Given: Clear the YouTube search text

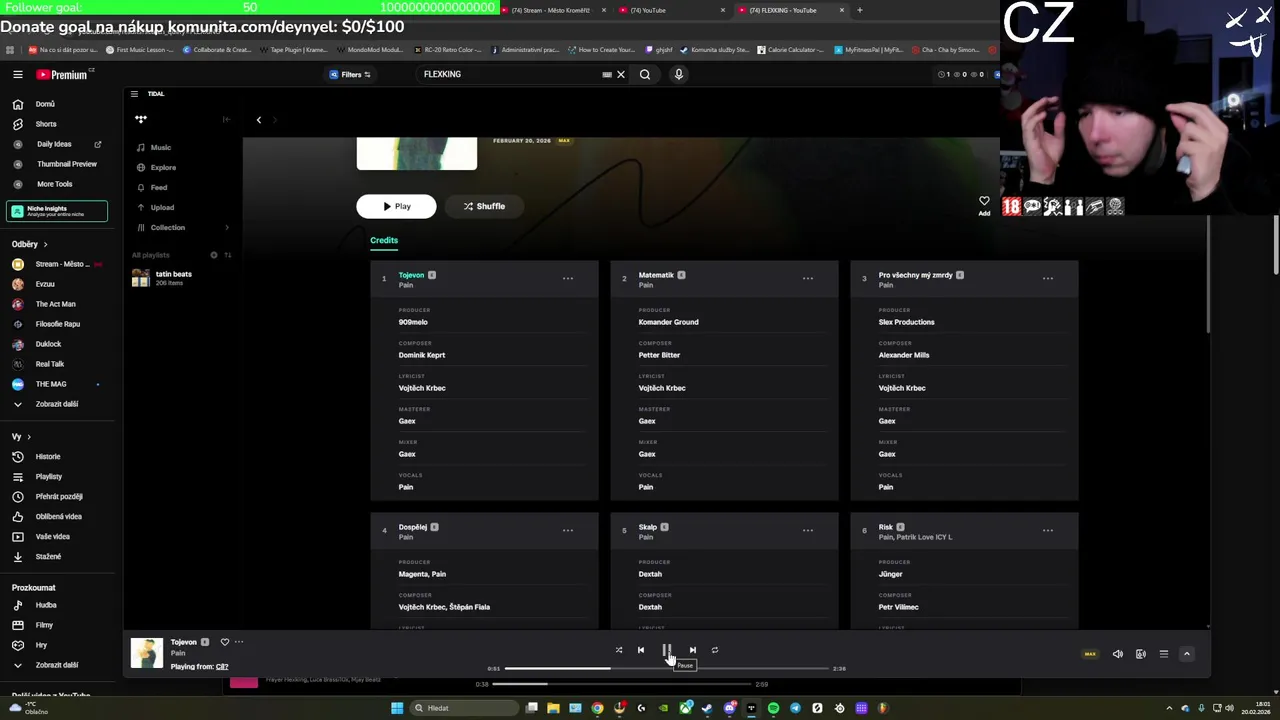Looking at the screenshot, I should pyautogui.click(x=620, y=75).
